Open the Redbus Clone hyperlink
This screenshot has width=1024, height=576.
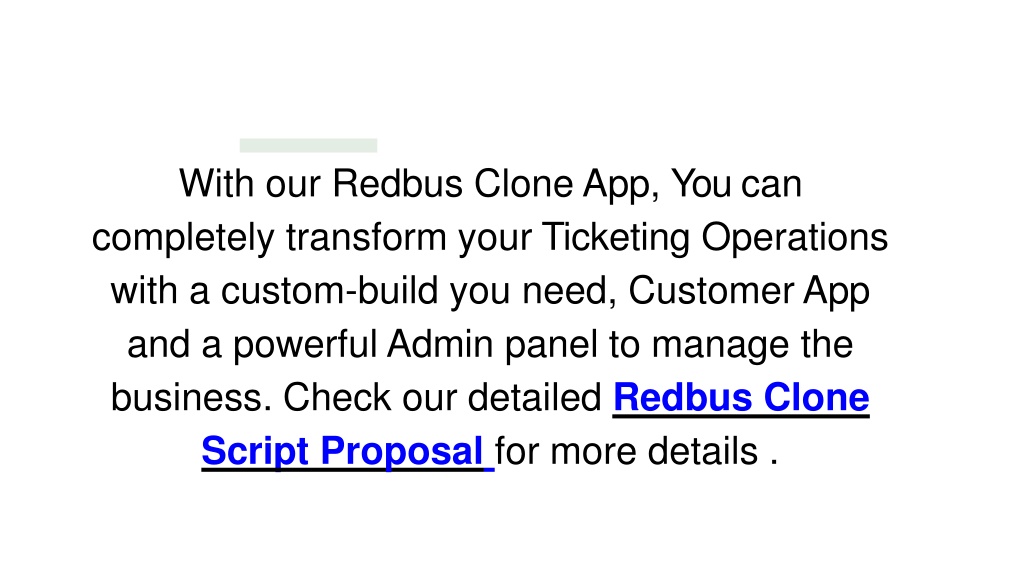741,397
